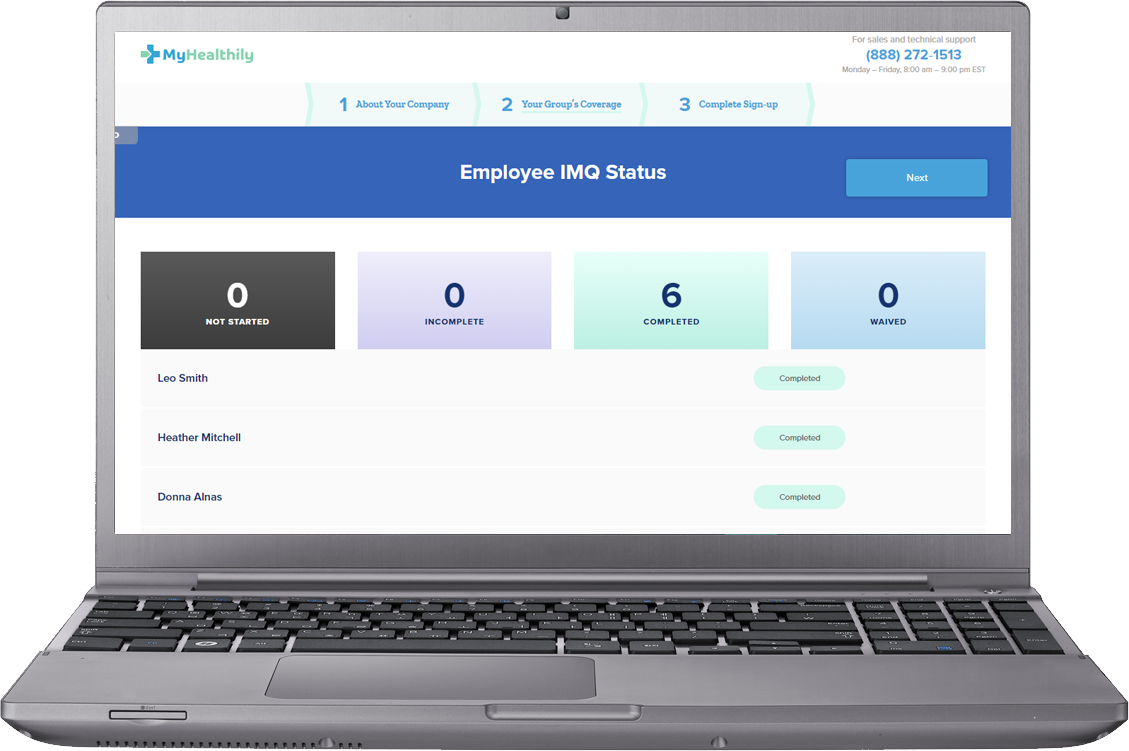This screenshot has height=751, width=1129.
Task: Click Leo Smith's name
Action: 182,378
